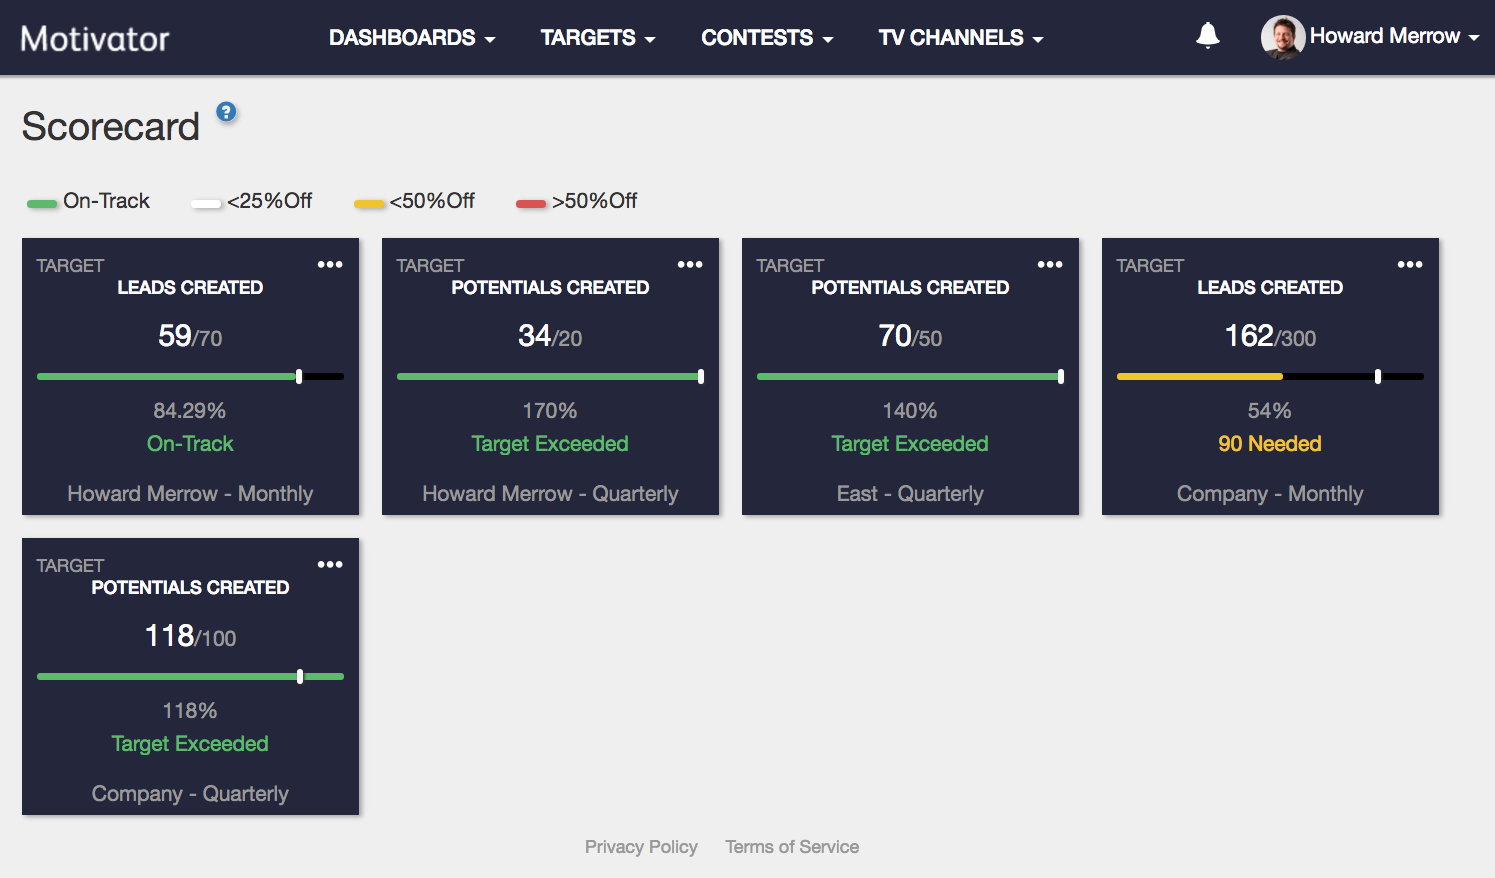Image resolution: width=1495 pixels, height=878 pixels.
Task: Open the Dashboards menu
Action: click(412, 38)
